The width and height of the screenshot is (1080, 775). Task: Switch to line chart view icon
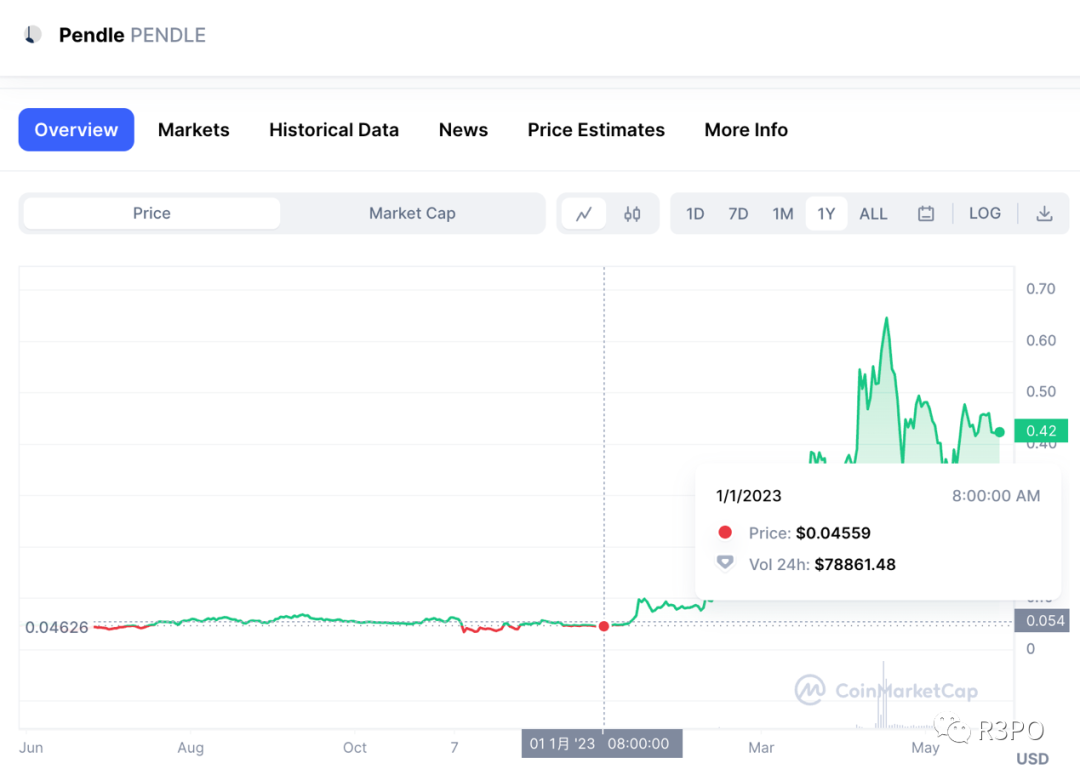click(584, 214)
